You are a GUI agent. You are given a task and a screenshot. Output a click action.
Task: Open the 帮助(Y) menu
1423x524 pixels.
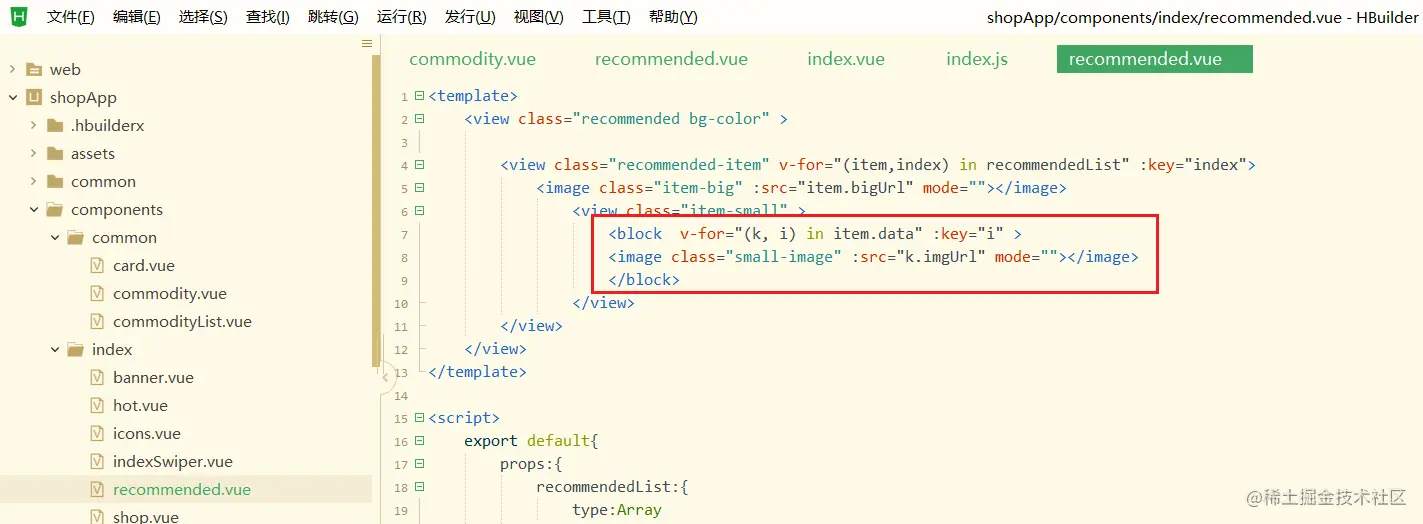673,17
